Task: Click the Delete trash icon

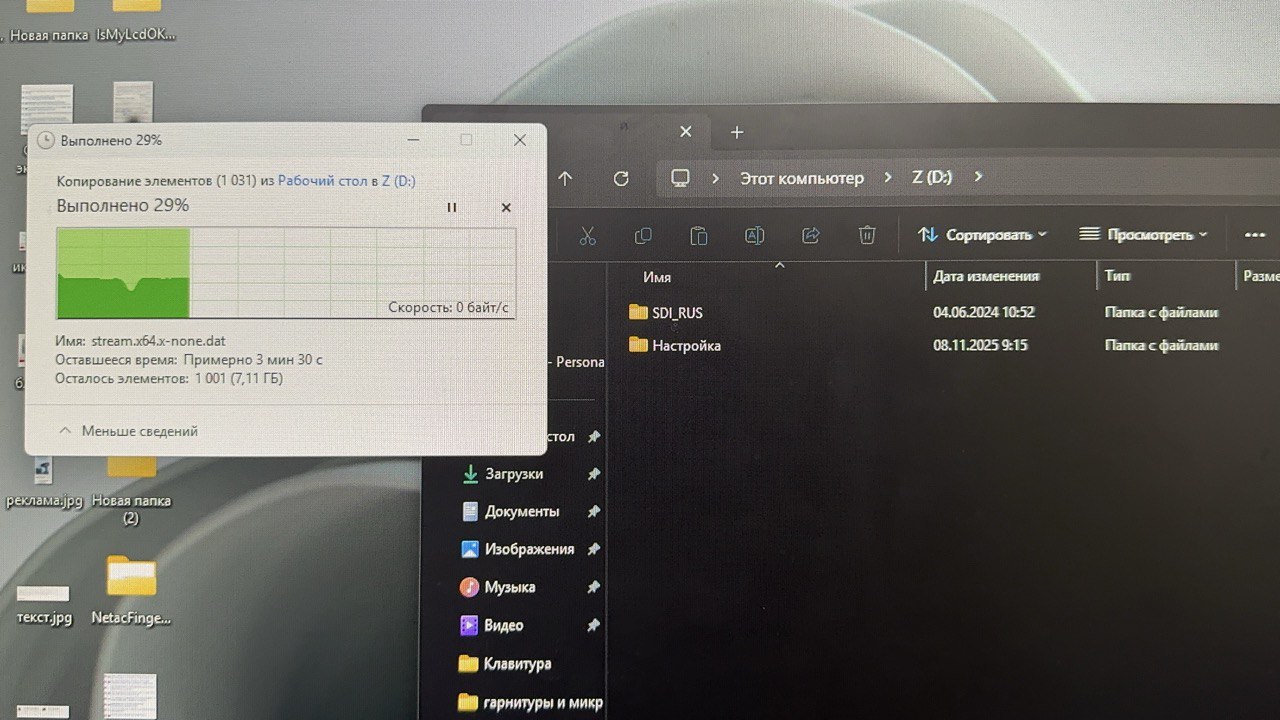Action: [x=867, y=235]
